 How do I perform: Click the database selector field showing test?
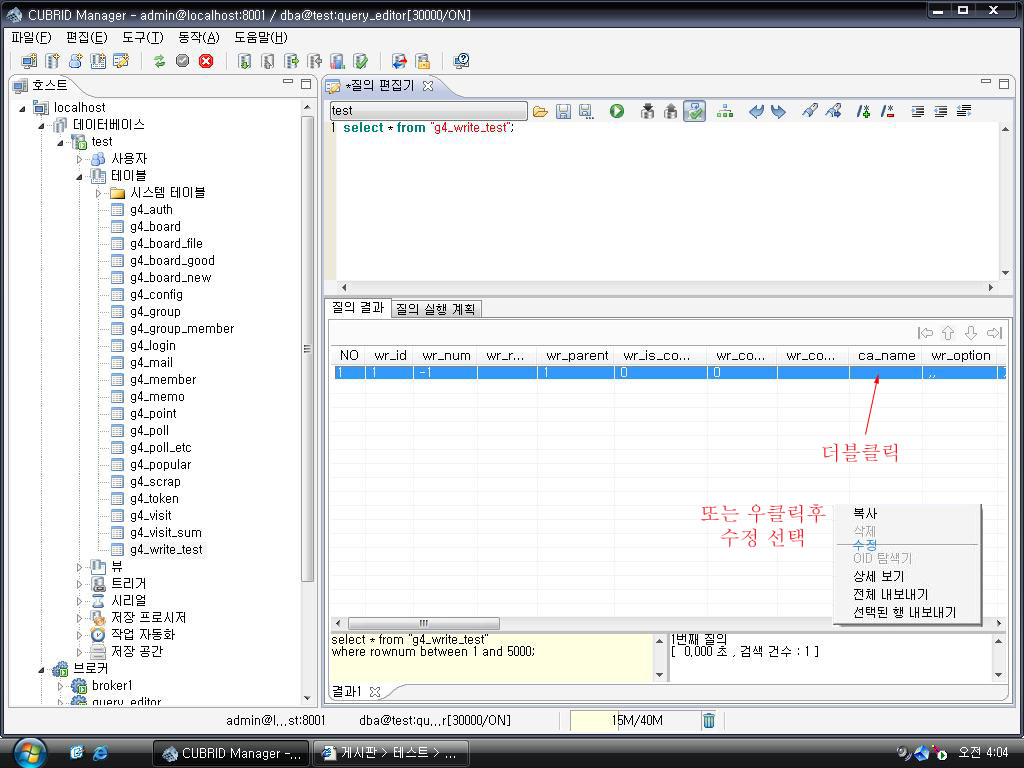[428, 110]
